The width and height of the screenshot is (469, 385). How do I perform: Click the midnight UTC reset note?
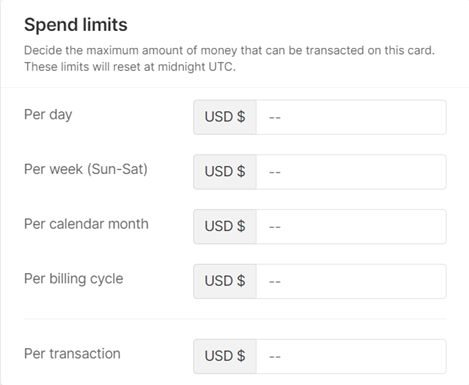130,67
